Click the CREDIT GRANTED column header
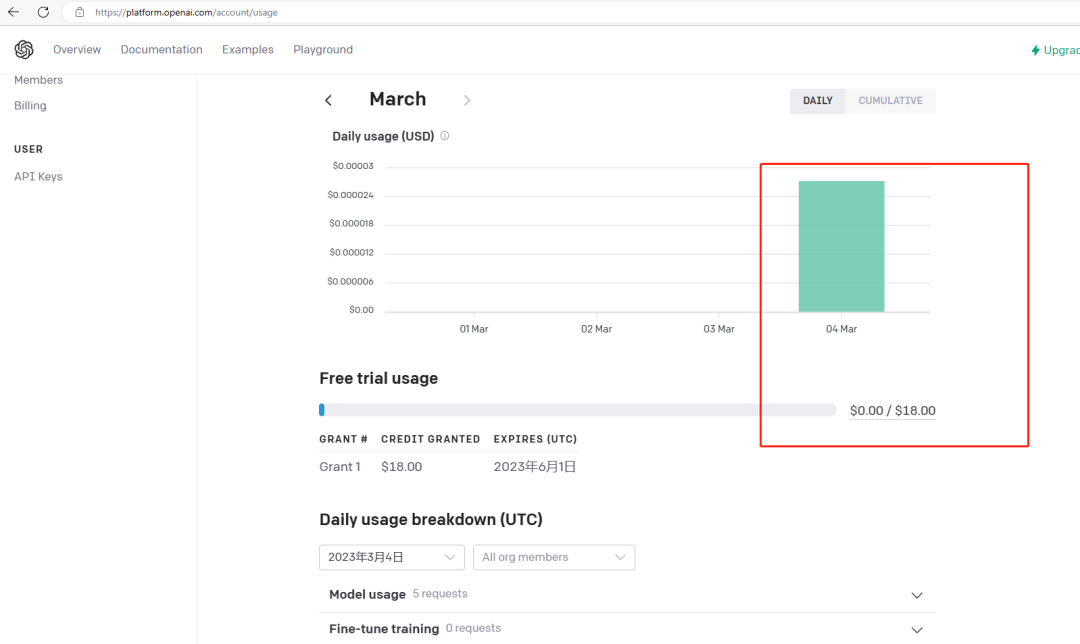Viewport: 1080px width, 644px height. 430,439
